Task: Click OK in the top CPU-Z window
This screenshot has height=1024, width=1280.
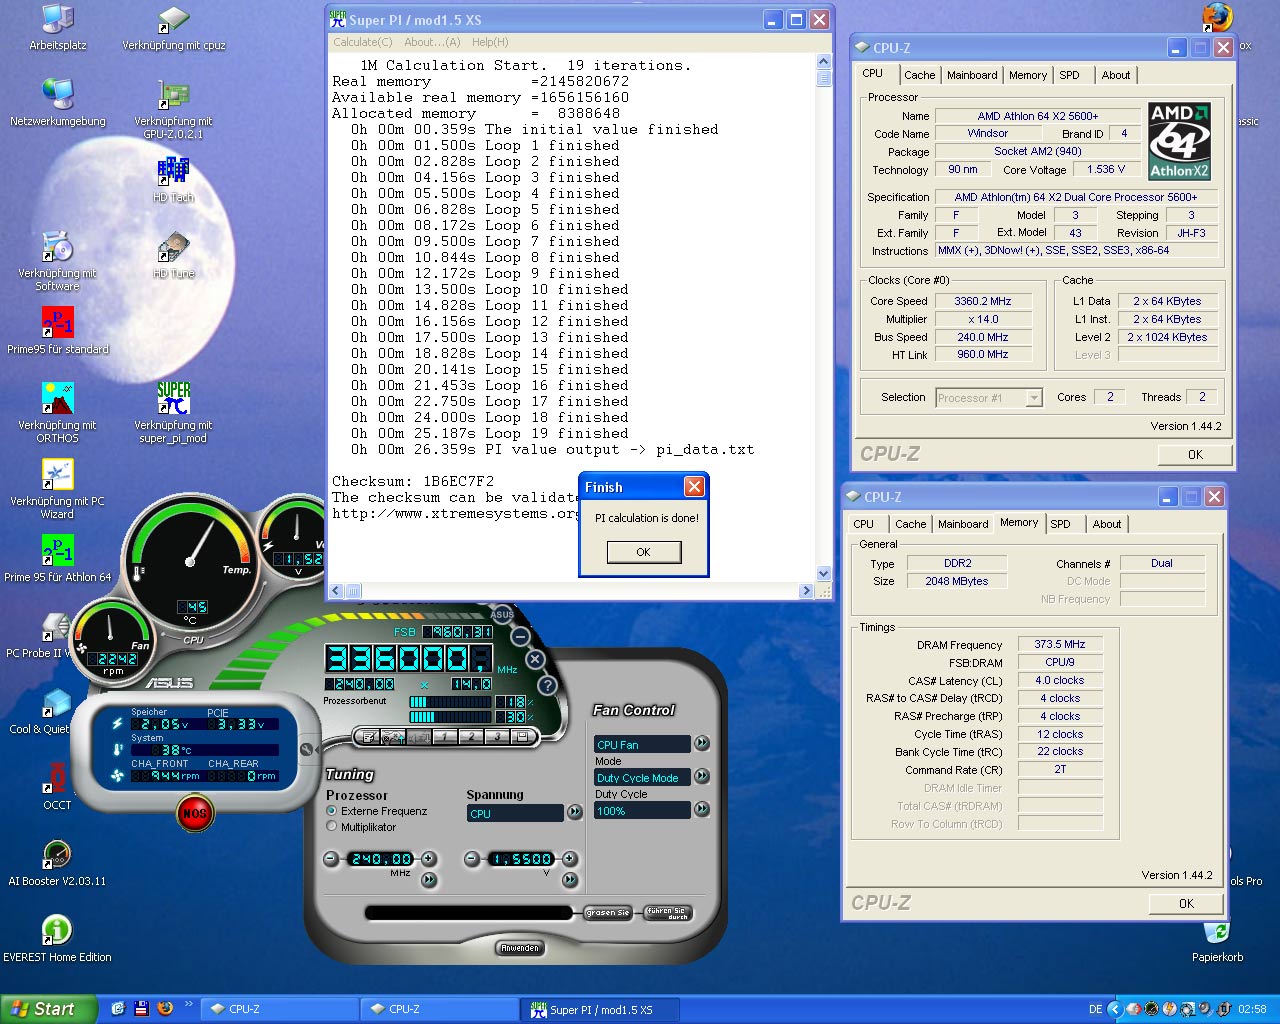Action: [x=1195, y=454]
